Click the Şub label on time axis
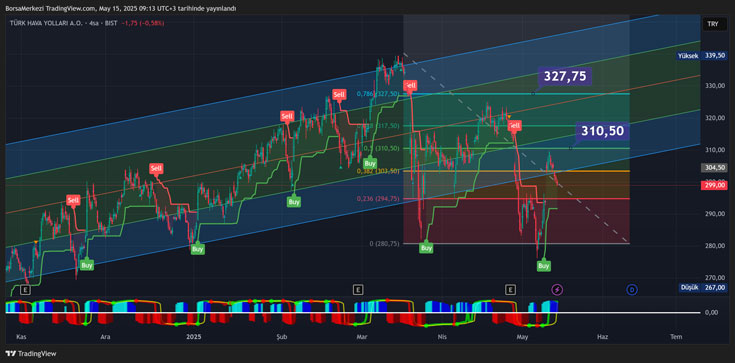Viewport: 735px width, 363px height. [x=281, y=337]
